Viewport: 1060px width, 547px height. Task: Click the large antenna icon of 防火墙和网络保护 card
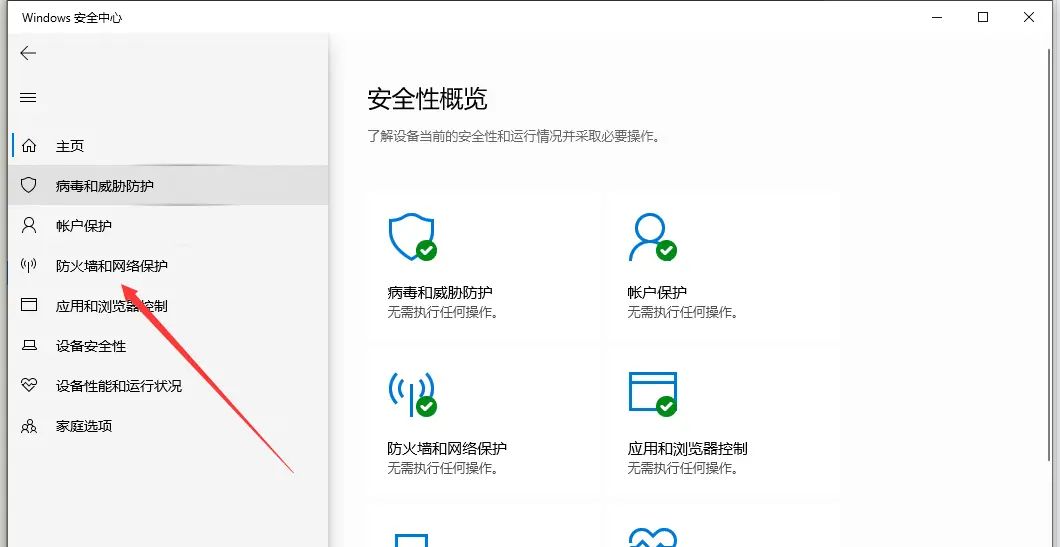pos(412,394)
